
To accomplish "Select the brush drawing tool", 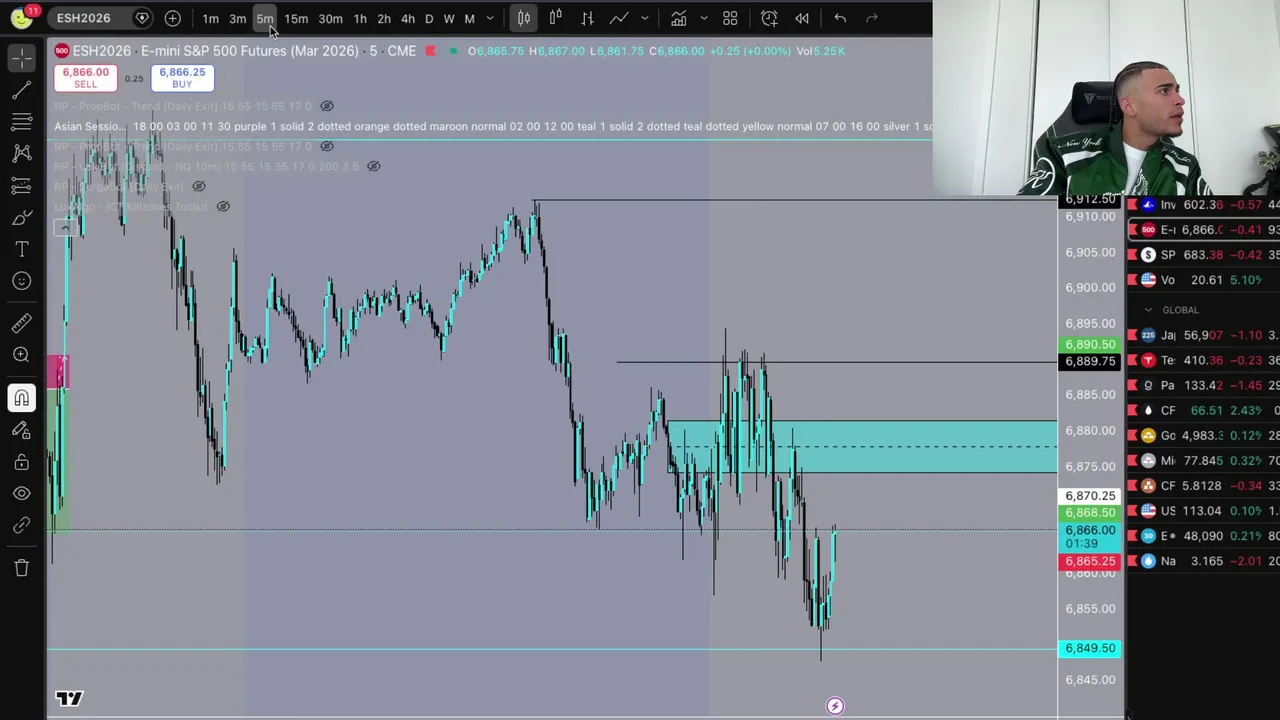I will (21, 218).
